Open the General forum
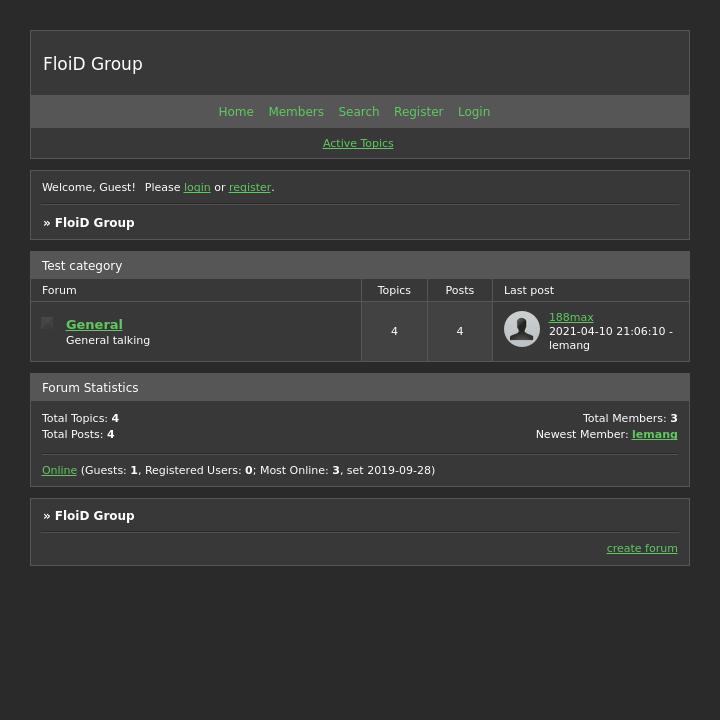720x720 pixels. 94,325
